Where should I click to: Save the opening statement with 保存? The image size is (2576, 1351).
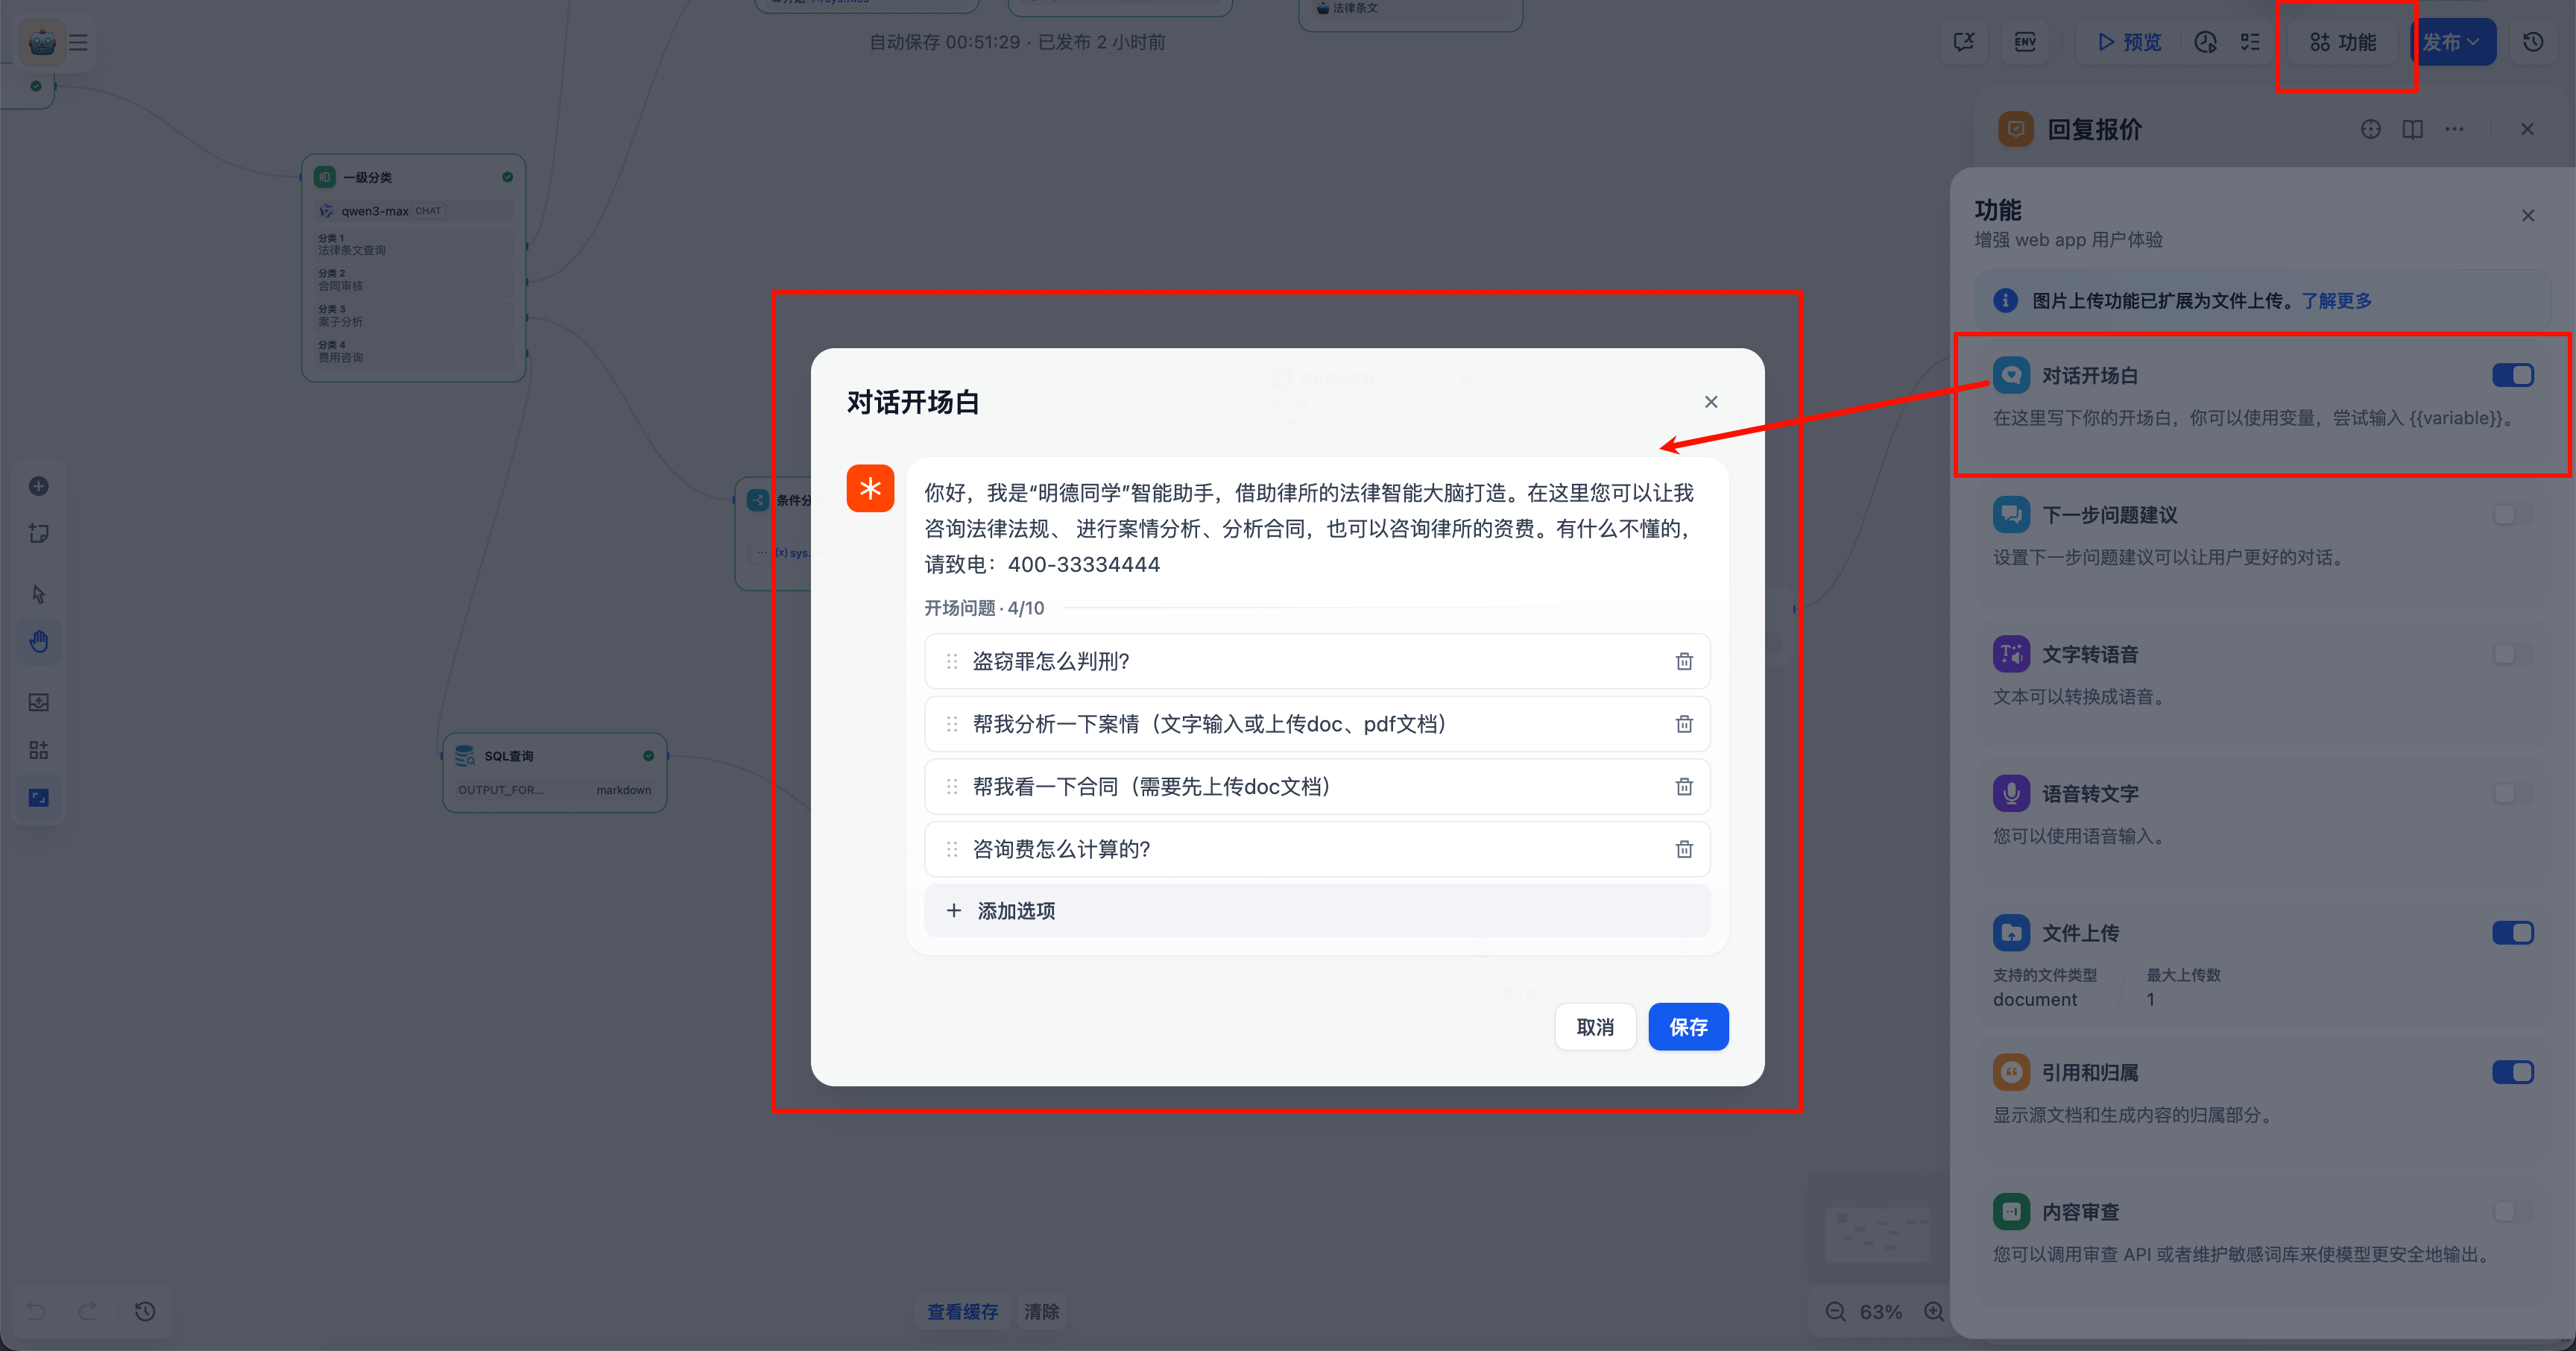click(x=1688, y=1027)
